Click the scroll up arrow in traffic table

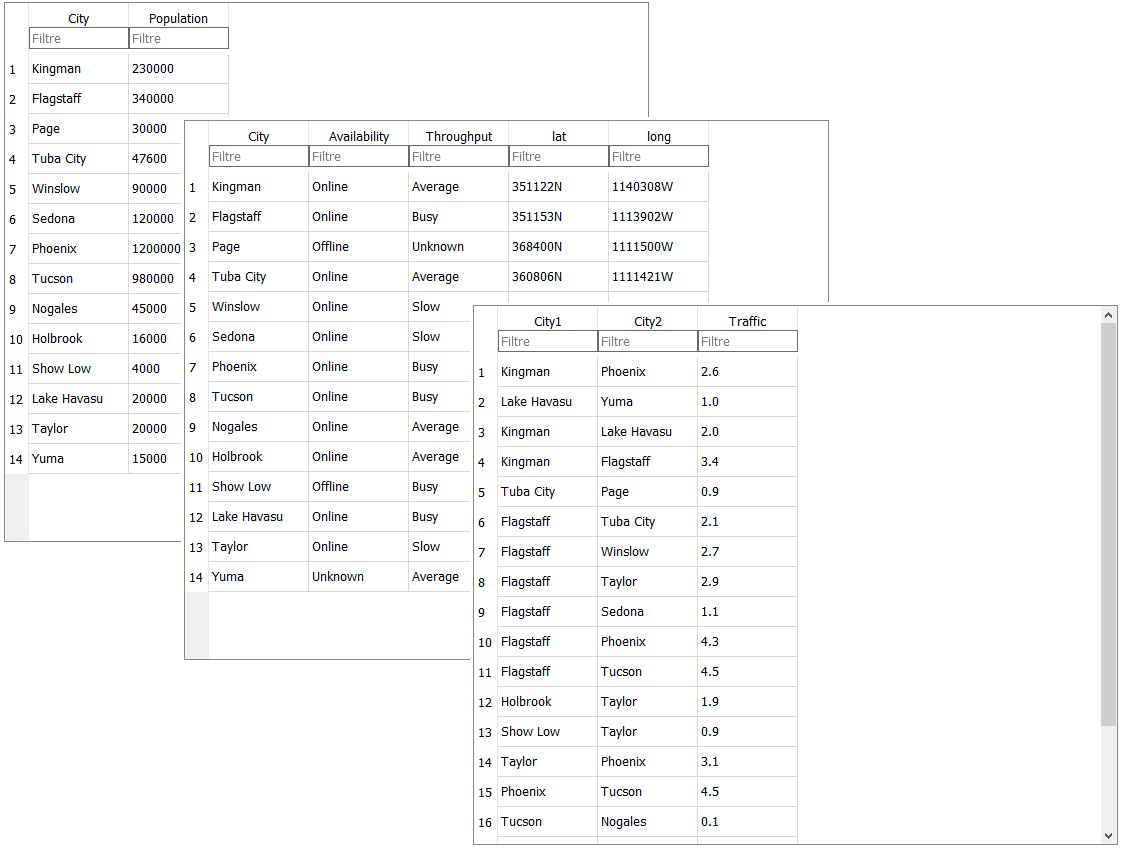[x=1108, y=316]
